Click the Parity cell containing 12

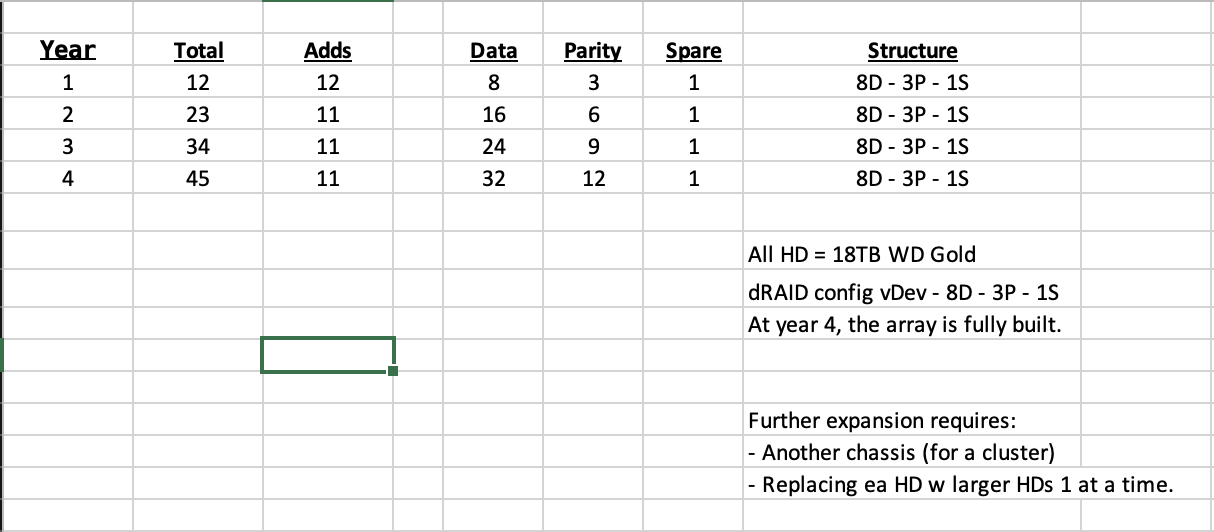592,180
